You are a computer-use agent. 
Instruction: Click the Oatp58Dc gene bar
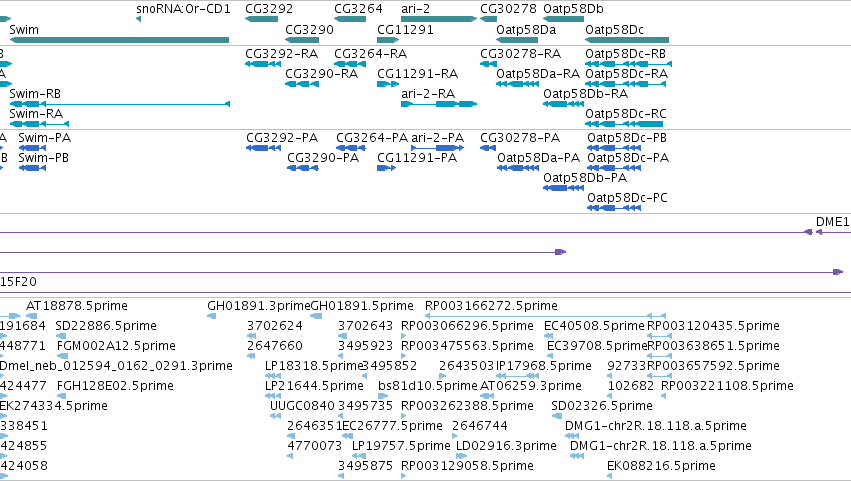pos(627,40)
